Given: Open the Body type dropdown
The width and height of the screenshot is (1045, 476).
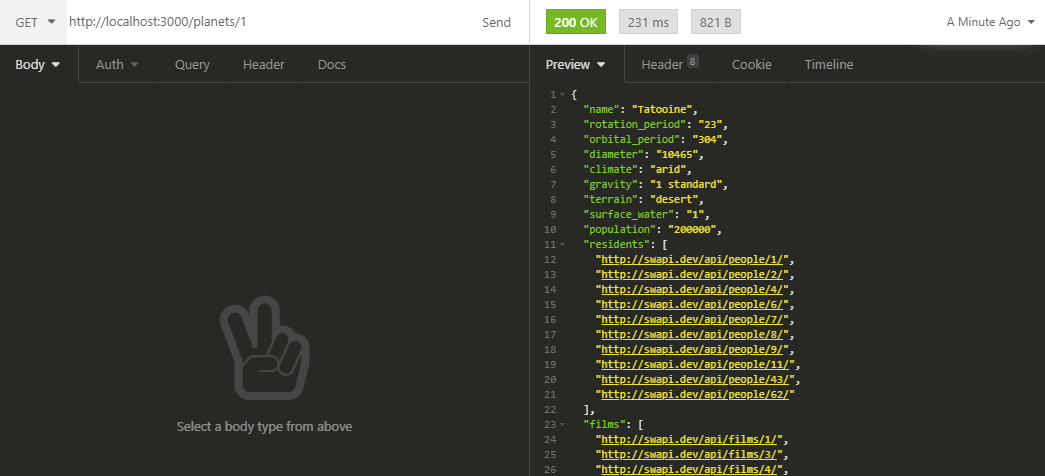Looking at the screenshot, I should [38, 65].
